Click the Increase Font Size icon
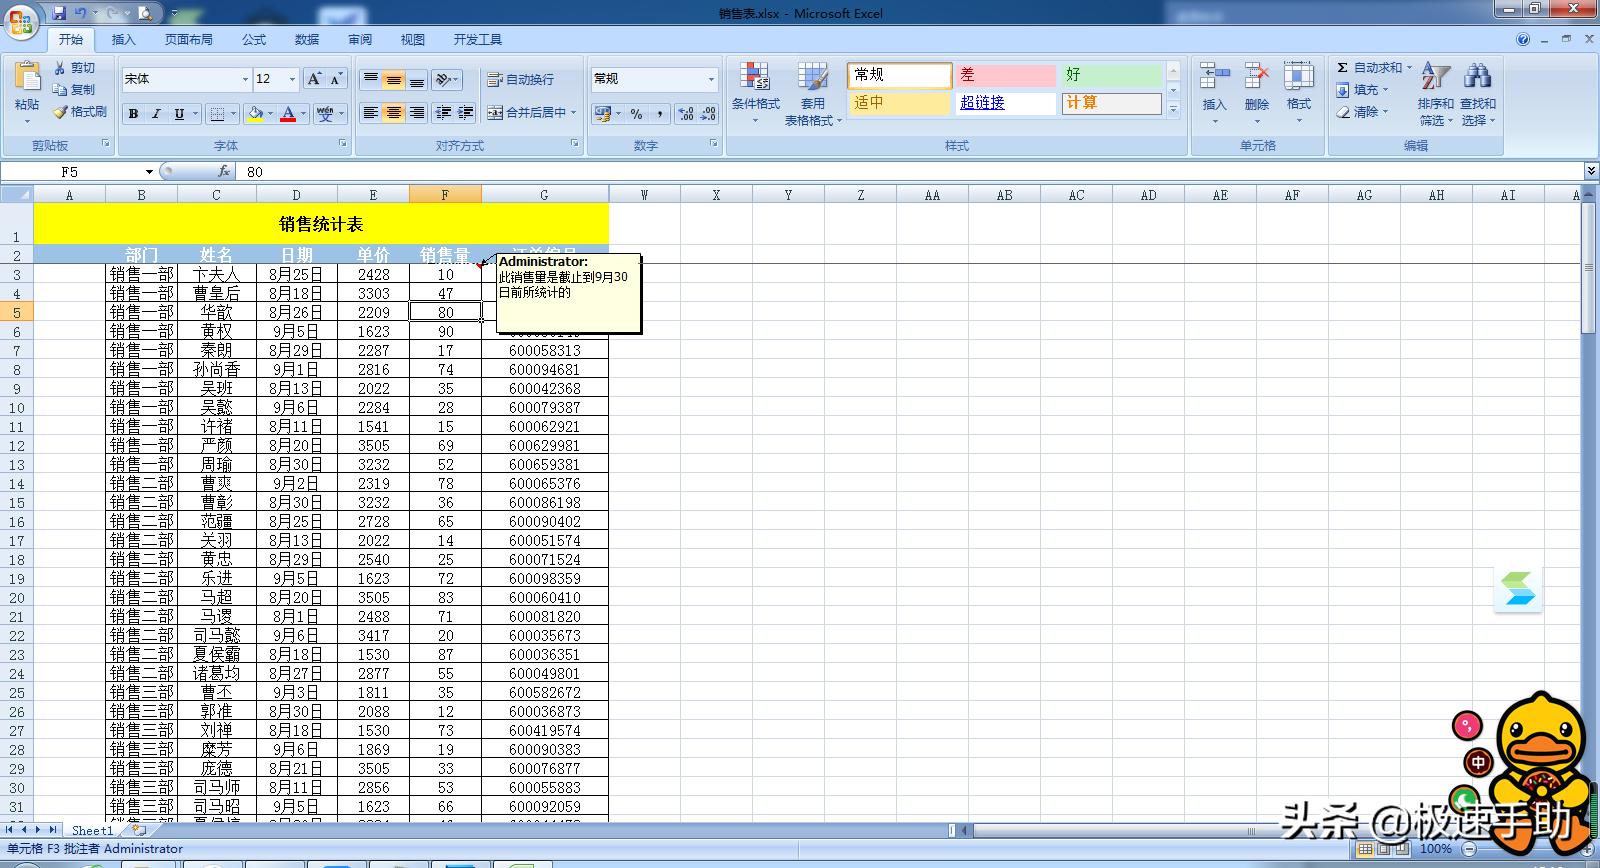 pyautogui.click(x=314, y=79)
